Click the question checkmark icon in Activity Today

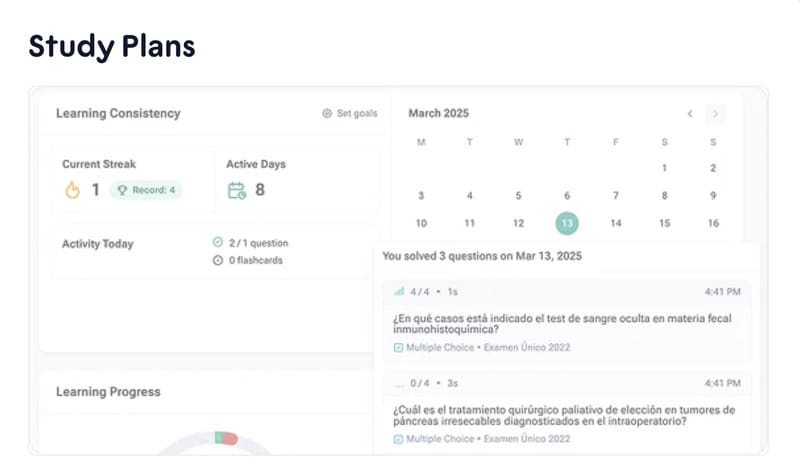click(218, 242)
